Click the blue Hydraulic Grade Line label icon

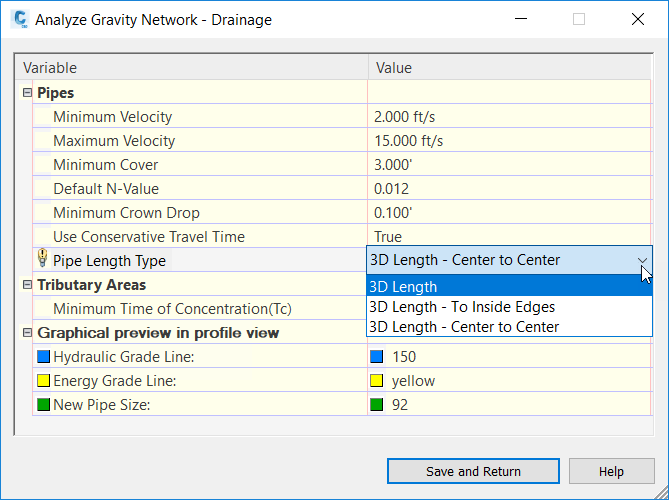[x=43, y=357]
